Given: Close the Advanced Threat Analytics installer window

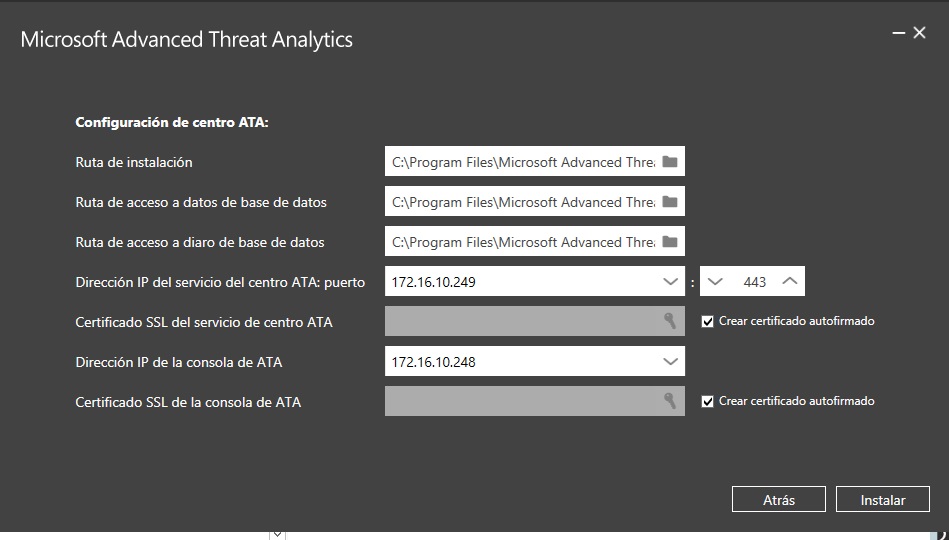Looking at the screenshot, I should (920, 33).
